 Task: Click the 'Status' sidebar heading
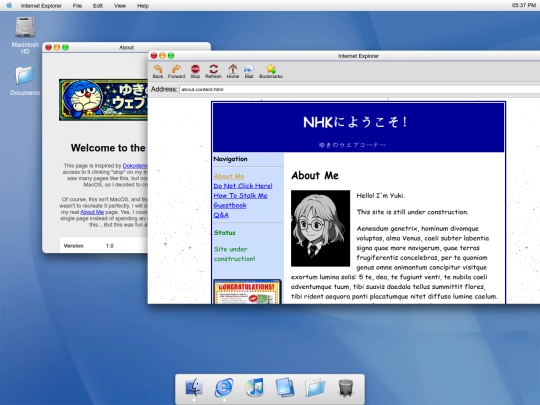(225, 233)
